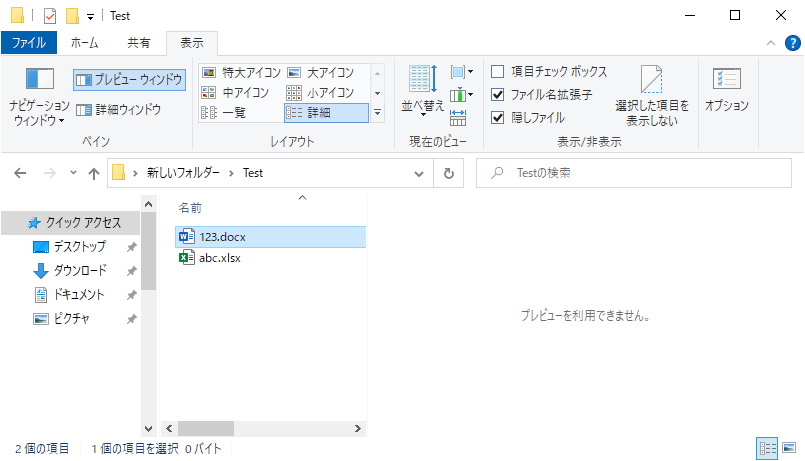This screenshot has width=805, height=461.
Task: Expand the address bar history dropdown
Action: click(x=419, y=174)
